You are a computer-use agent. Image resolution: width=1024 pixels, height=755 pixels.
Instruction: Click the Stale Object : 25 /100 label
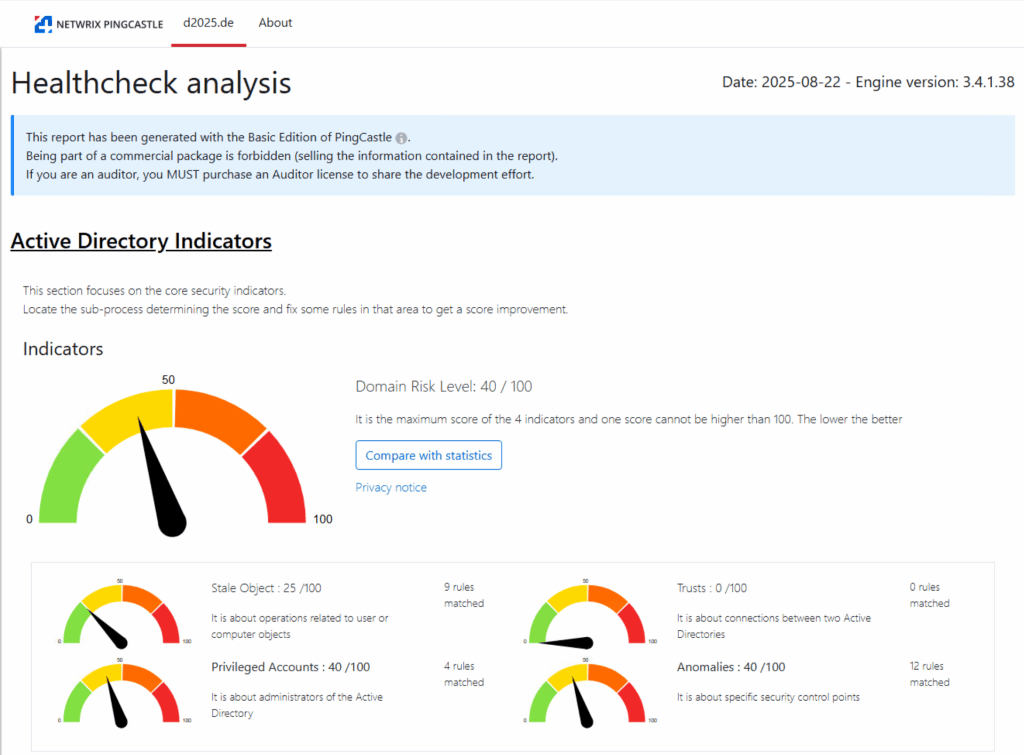pos(266,588)
